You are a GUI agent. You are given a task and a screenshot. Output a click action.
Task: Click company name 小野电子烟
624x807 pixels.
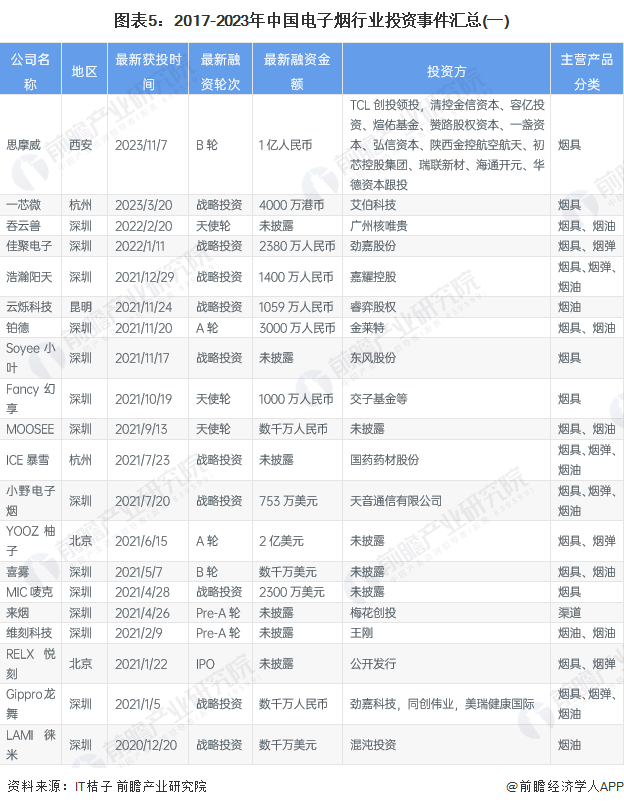(x=30, y=501)
